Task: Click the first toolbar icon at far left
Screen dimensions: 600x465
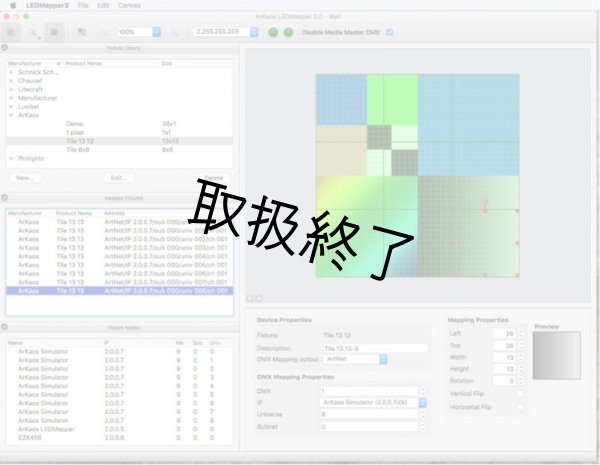Action: coord(11,33)
